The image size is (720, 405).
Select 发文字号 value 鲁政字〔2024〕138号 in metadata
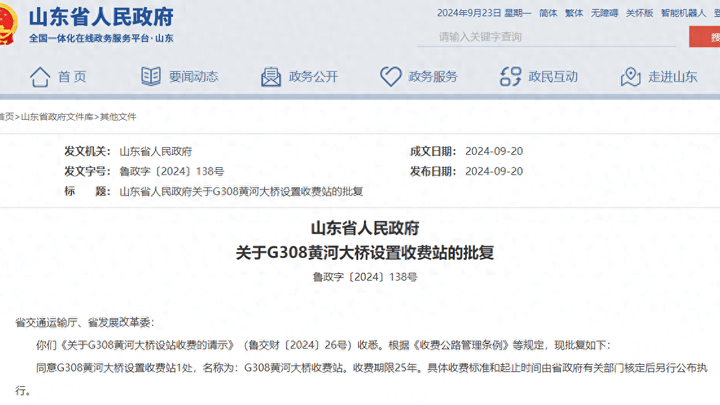click(172, 171)
